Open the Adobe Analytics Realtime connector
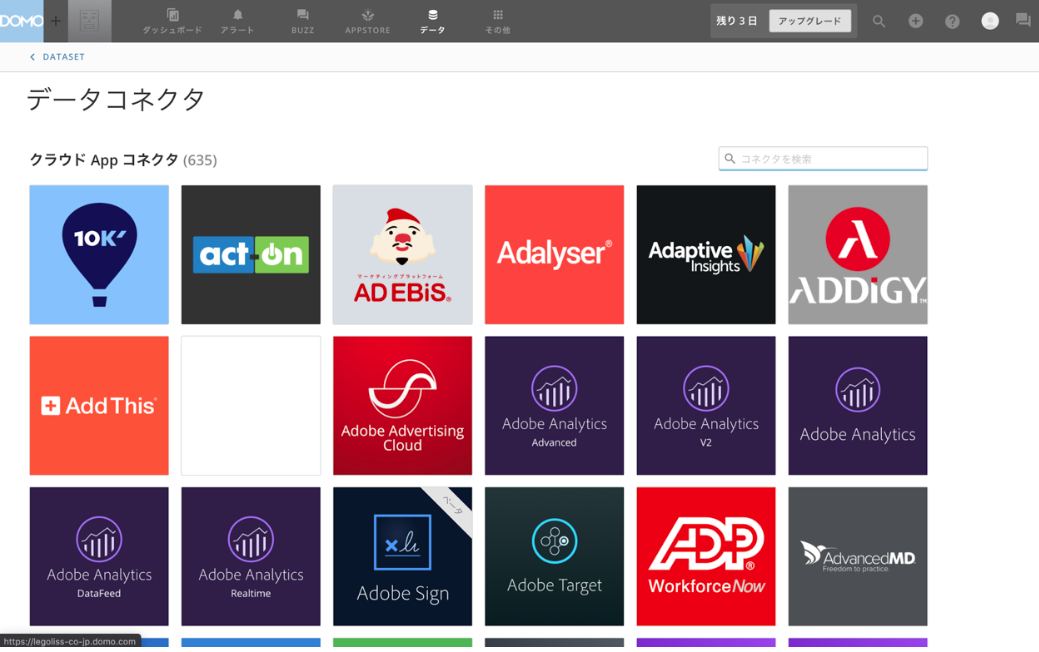Viewport: 1039px width, 652px height. (251, 557)
